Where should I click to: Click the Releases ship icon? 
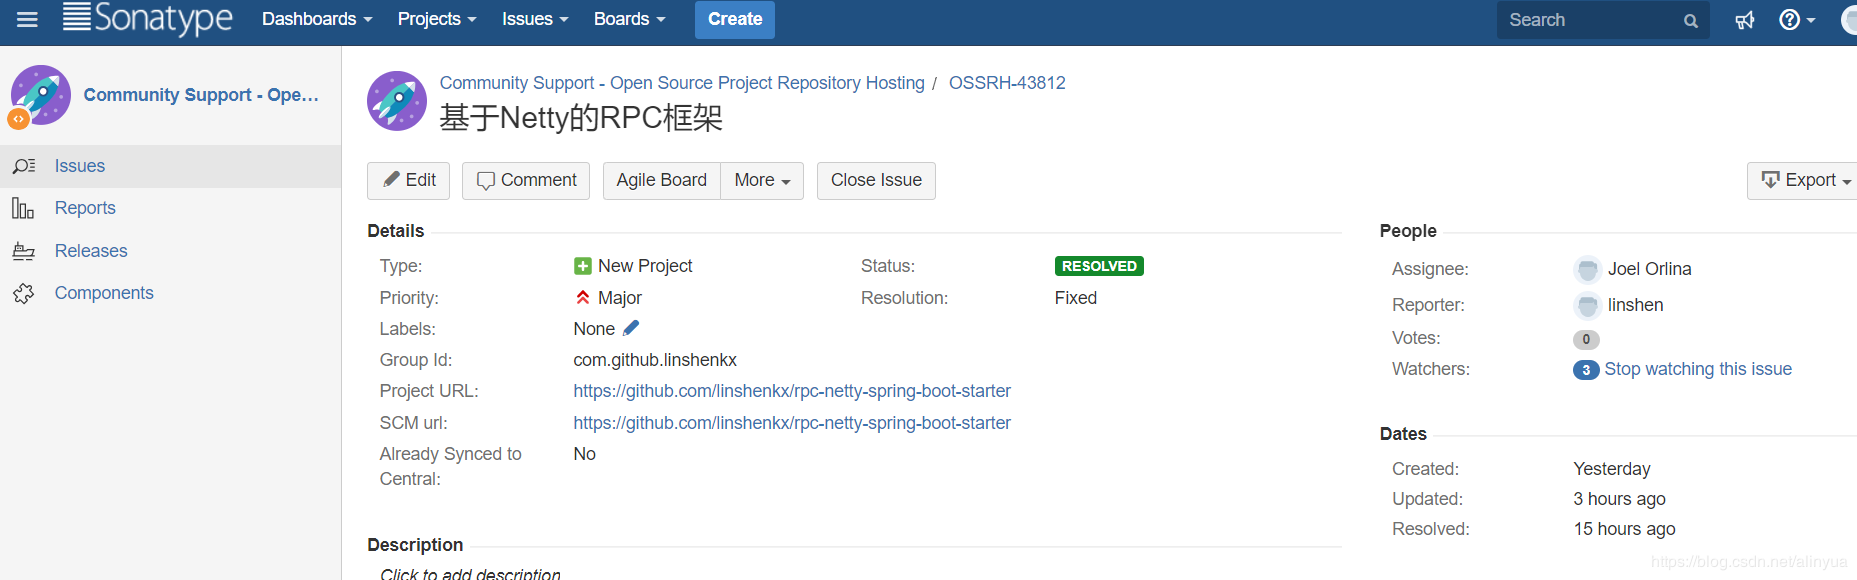[x=23, y=251]
